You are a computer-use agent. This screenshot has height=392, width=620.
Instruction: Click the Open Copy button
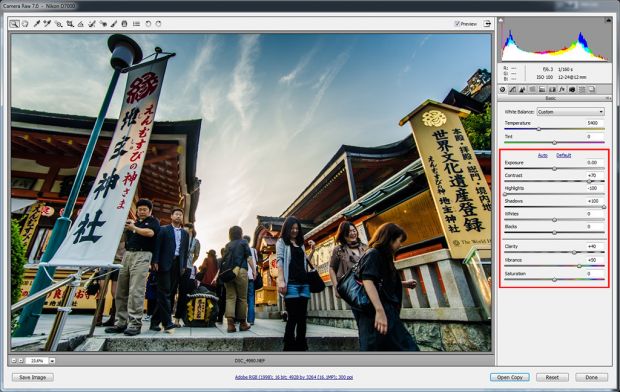[x=510, y=377]
